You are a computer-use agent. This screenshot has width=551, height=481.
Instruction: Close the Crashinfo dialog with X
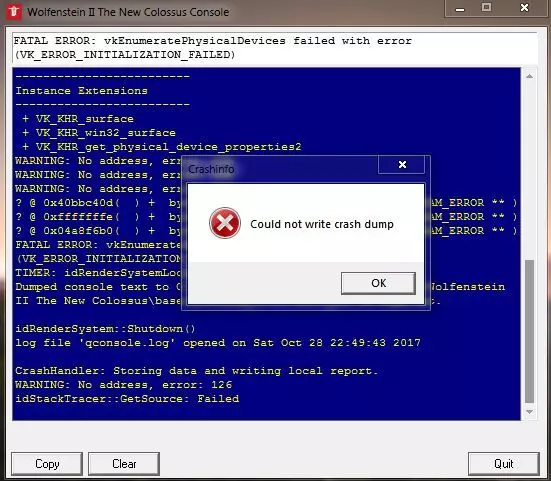(402, 164)
